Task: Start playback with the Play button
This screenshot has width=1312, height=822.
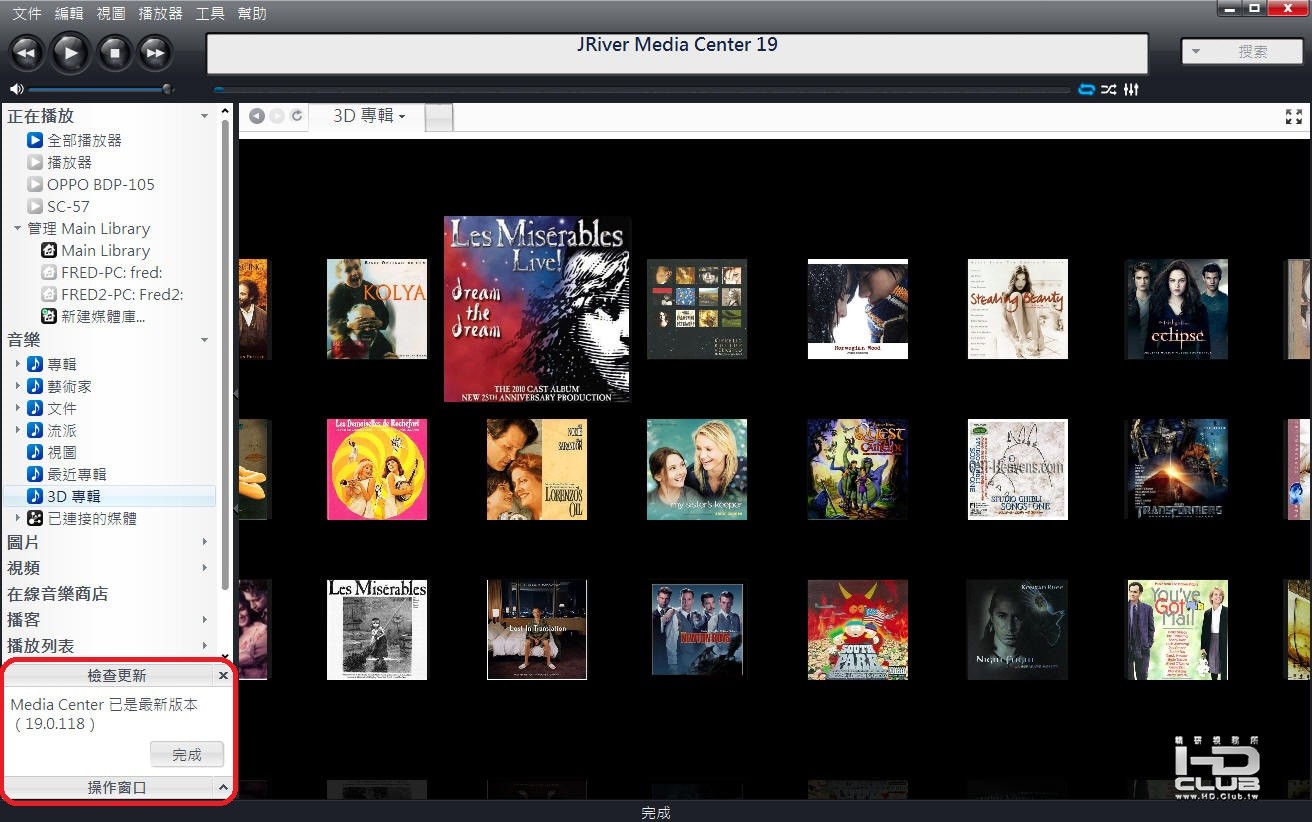Action: 70,52
